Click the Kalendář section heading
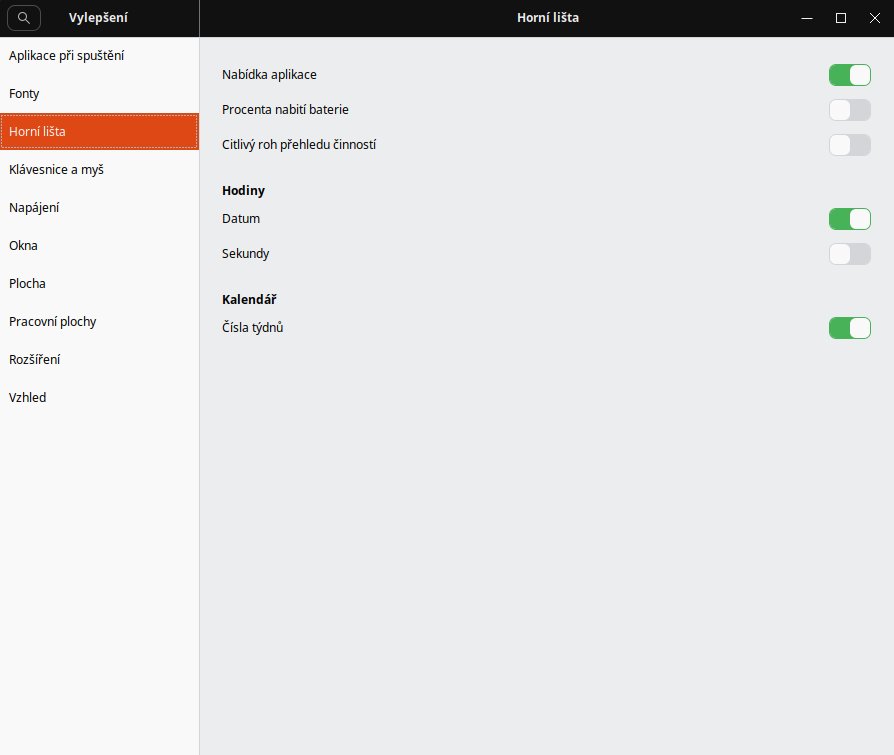 pyautogui.click(x=249, y=299)
